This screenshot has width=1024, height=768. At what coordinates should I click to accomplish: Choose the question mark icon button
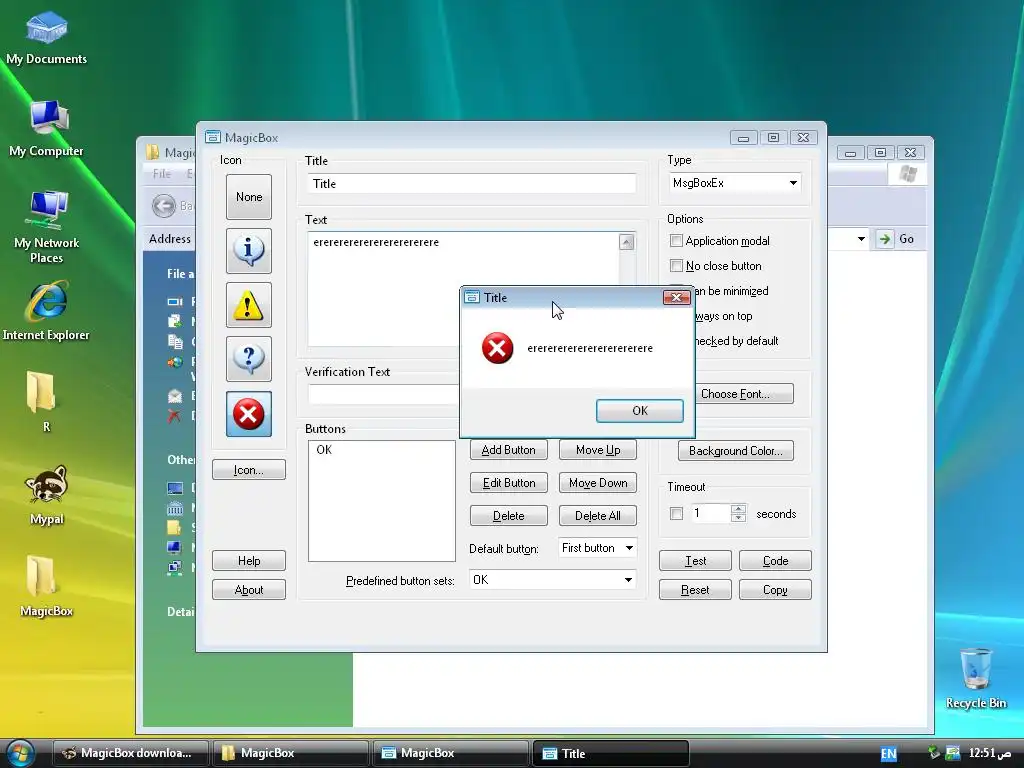click(x=249, y=359)
